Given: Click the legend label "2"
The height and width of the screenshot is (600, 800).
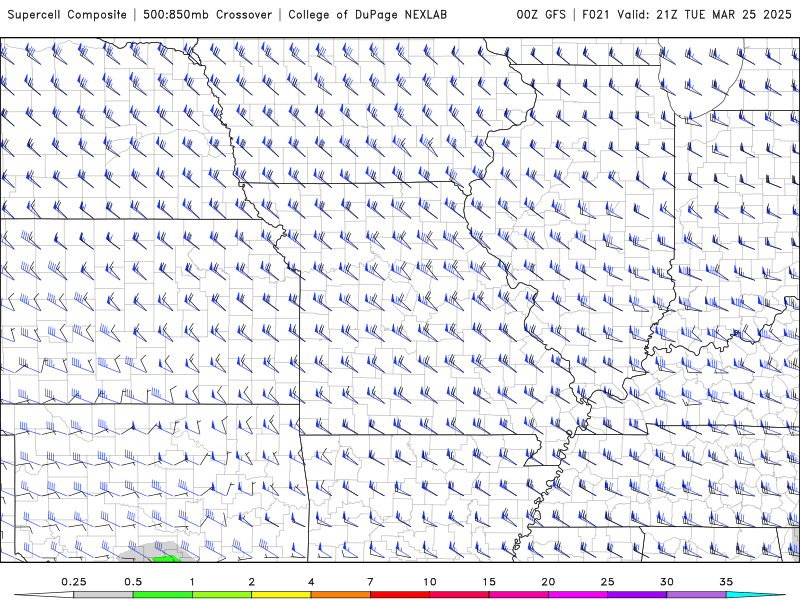Looking at the screenshot, I should tap(252, 582).
